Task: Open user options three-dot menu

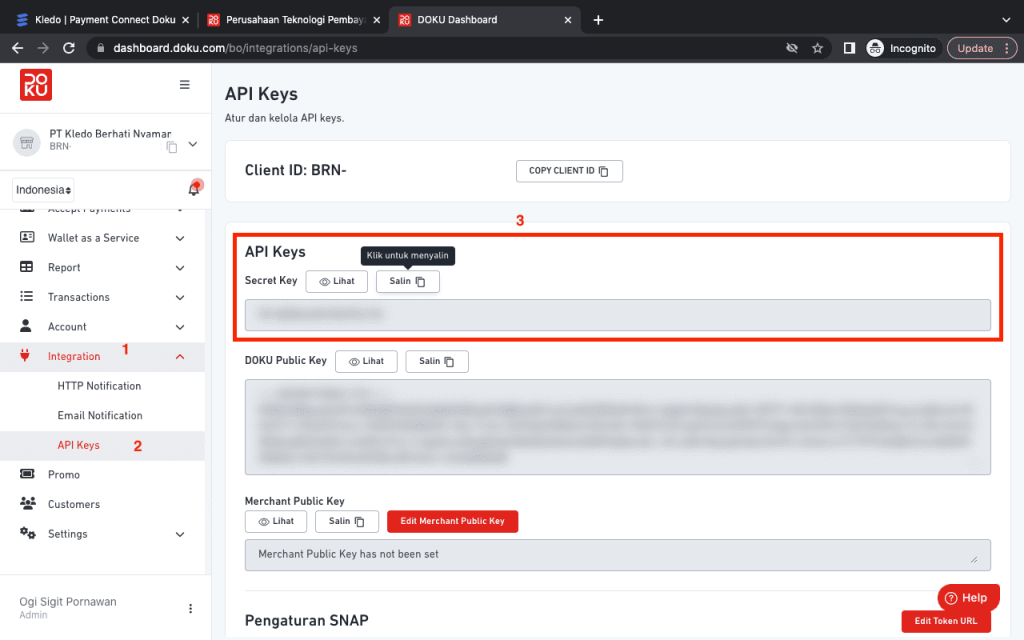Action: 190,609
